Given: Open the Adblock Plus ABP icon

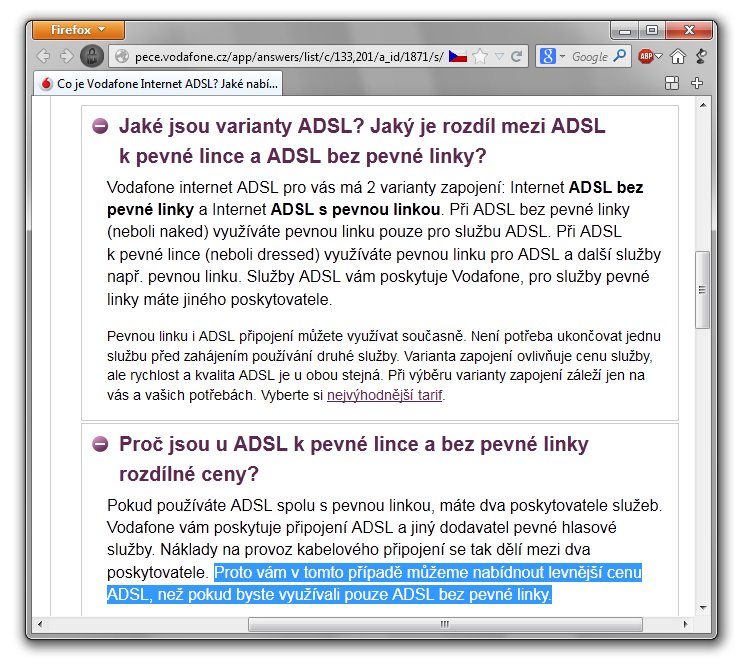Looking at the screenshot, I should tap(646, 56).
